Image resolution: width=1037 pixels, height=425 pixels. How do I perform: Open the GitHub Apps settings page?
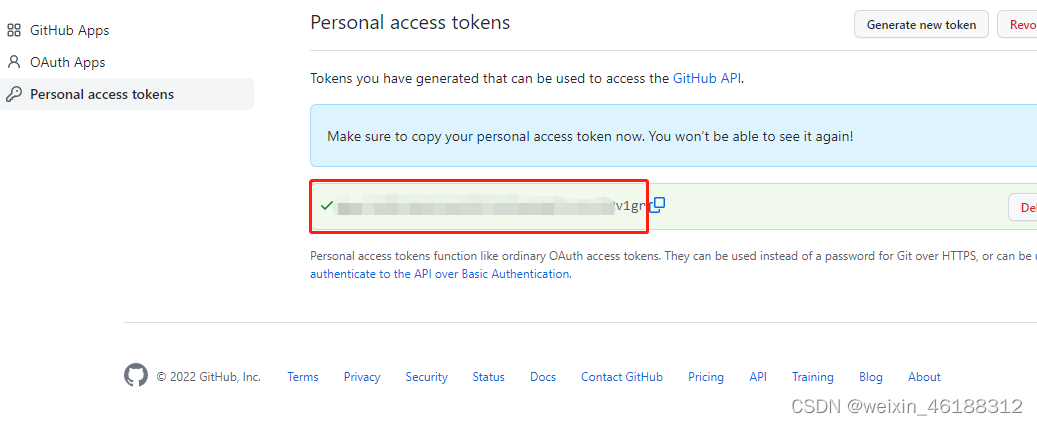[69, 31]
